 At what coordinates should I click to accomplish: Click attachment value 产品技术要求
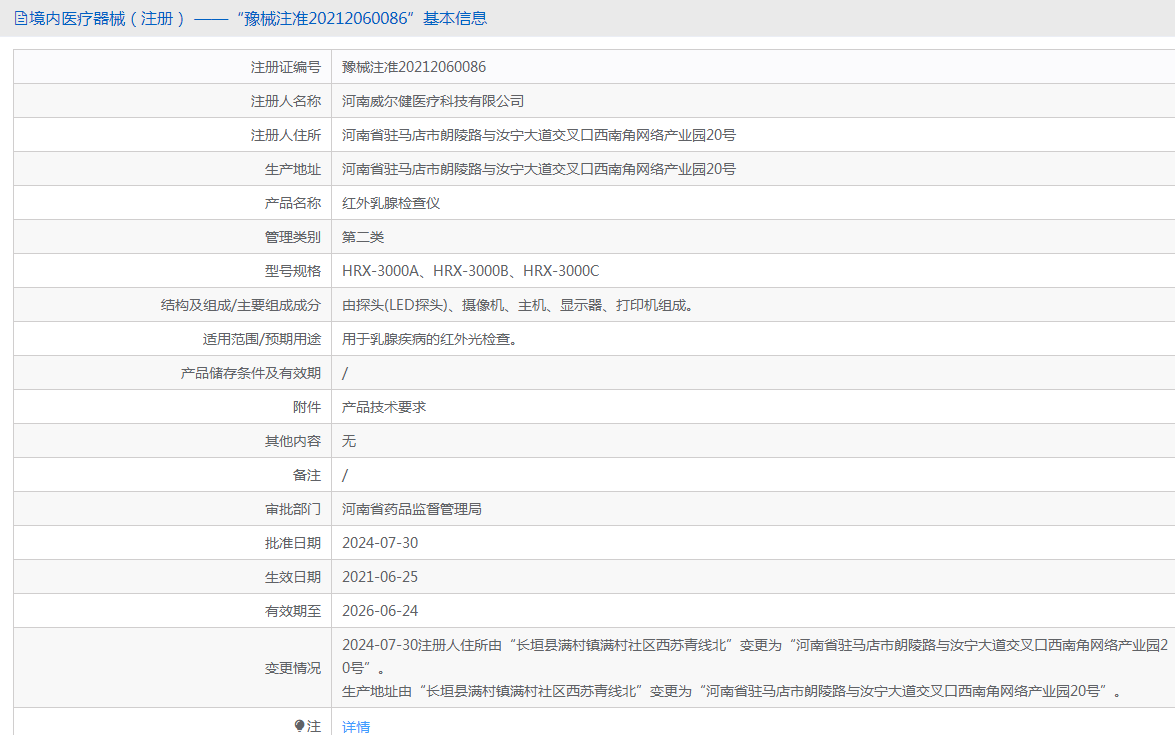coord(384,407)
